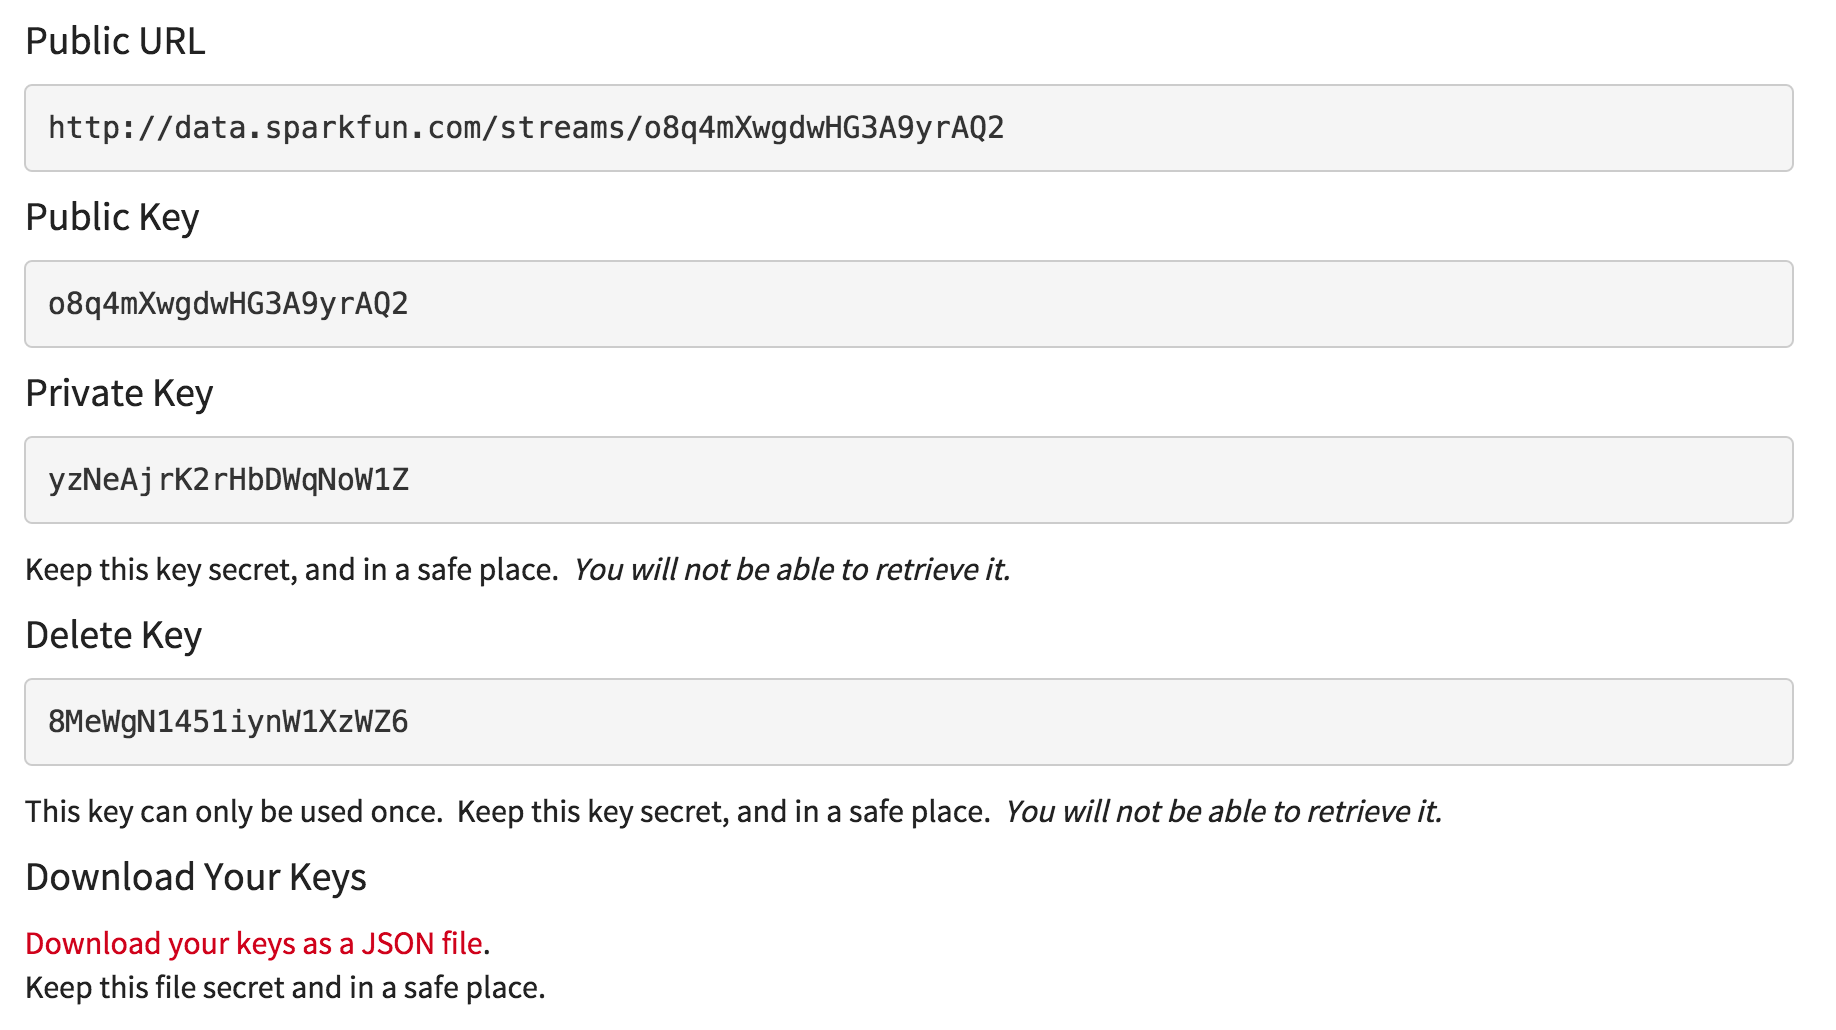Click inside the Private Key field
The width and height of the screenshot is (1836, 1030).
(x=908, y=480)
